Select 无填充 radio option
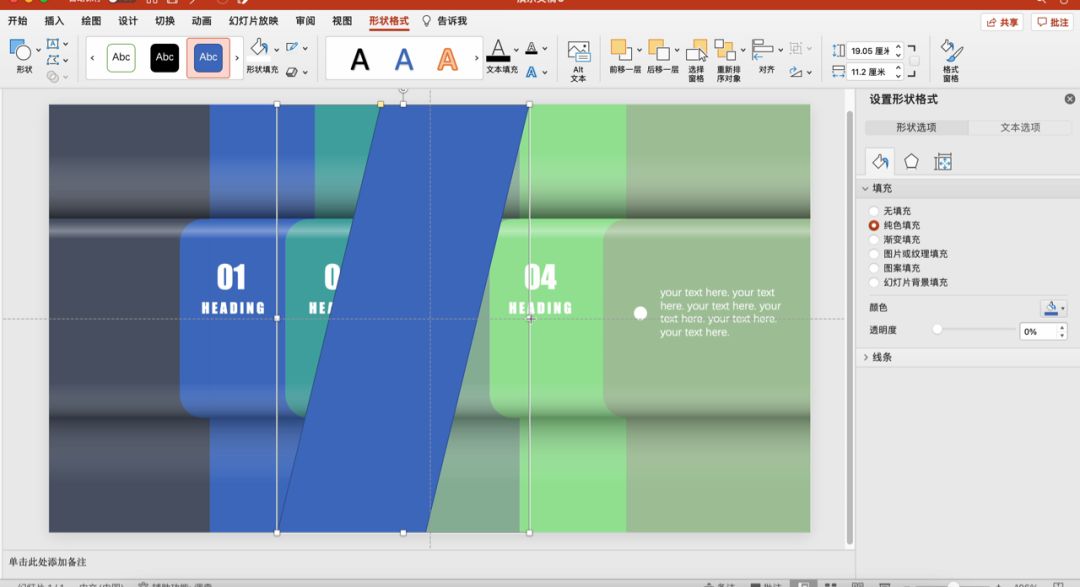Viewport: 1080px width, 587px height. click(x=874, y=211)
